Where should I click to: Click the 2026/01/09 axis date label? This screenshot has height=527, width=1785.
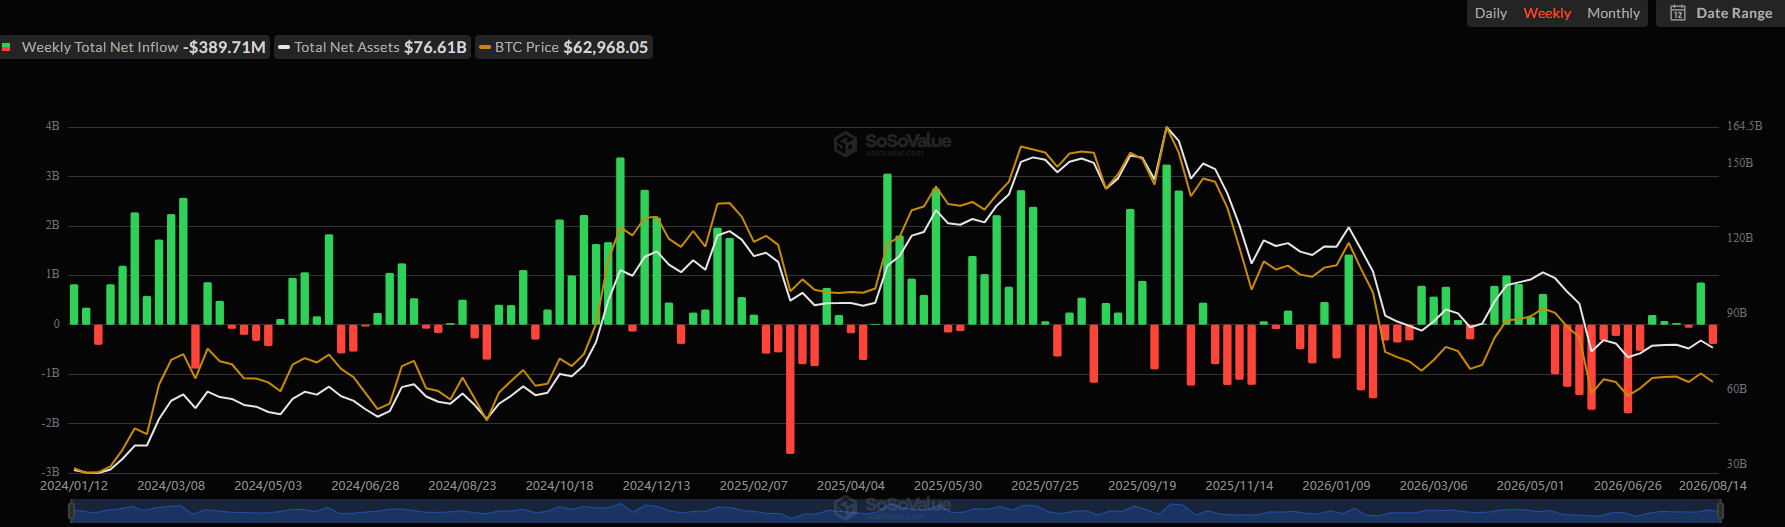(1336, 486)
